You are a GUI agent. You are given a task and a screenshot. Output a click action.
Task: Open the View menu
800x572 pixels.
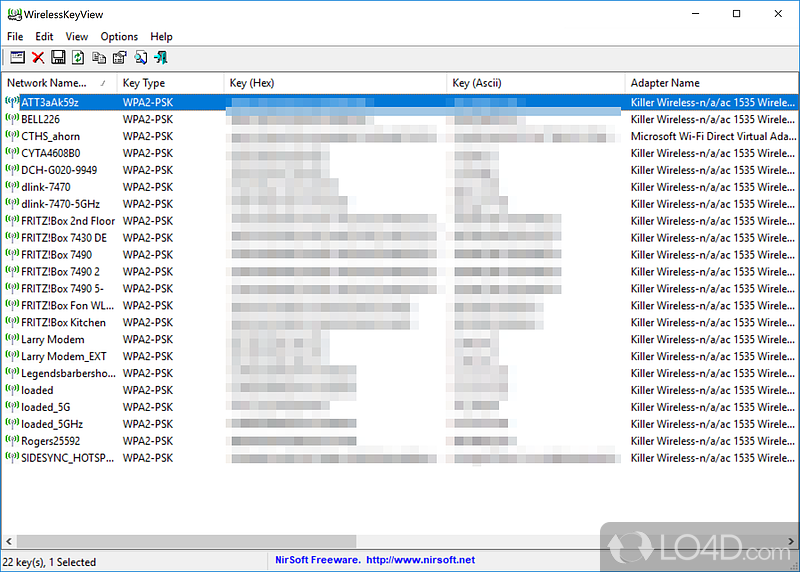point(77,37)
